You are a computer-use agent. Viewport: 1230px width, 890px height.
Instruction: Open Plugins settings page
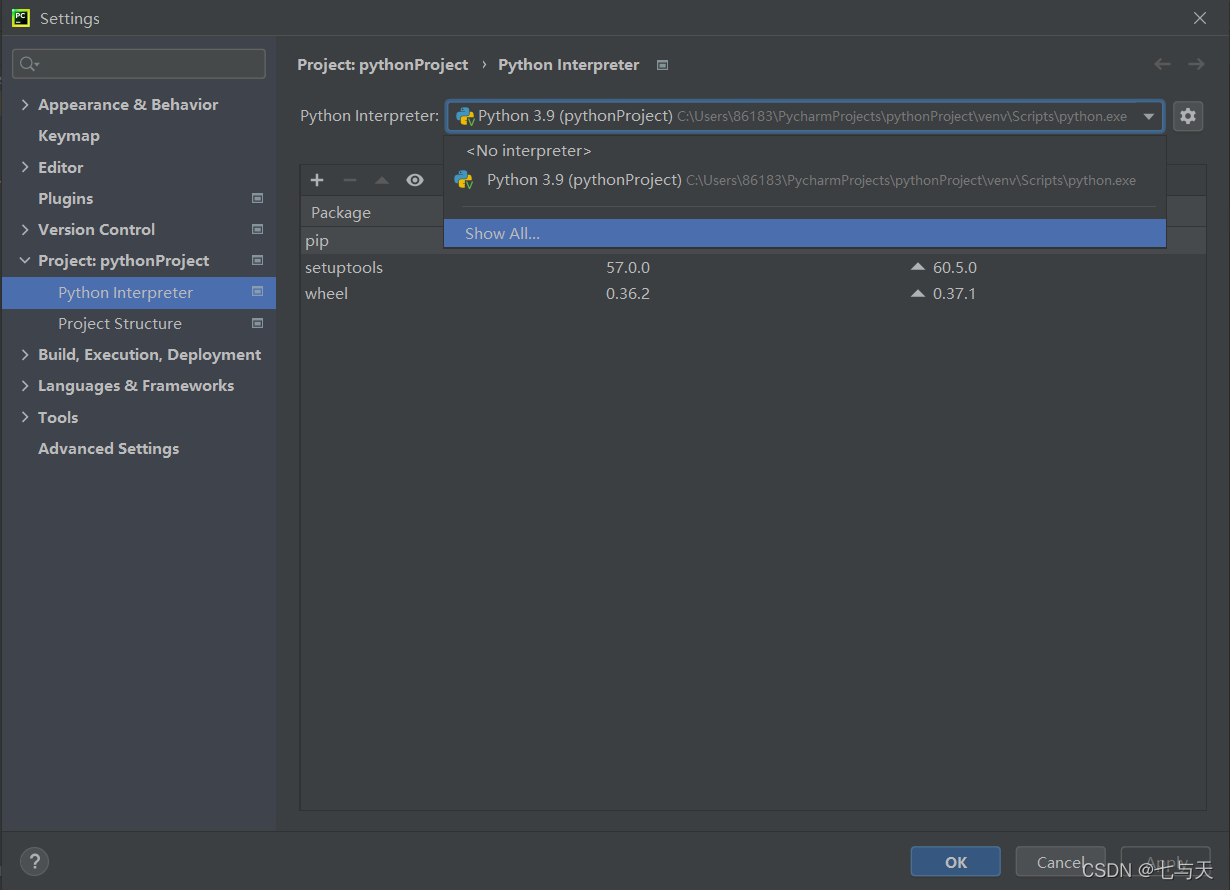coord(66,198)
